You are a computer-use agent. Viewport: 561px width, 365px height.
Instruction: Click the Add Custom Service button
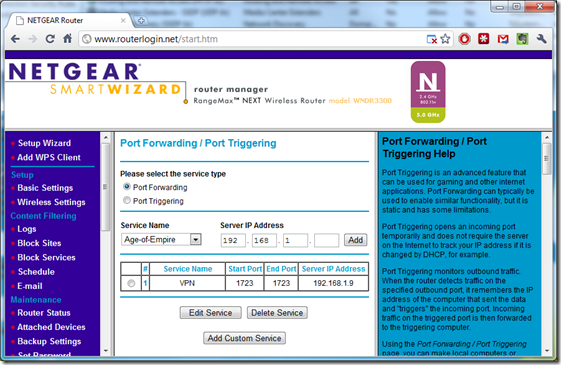coord(244,338)
